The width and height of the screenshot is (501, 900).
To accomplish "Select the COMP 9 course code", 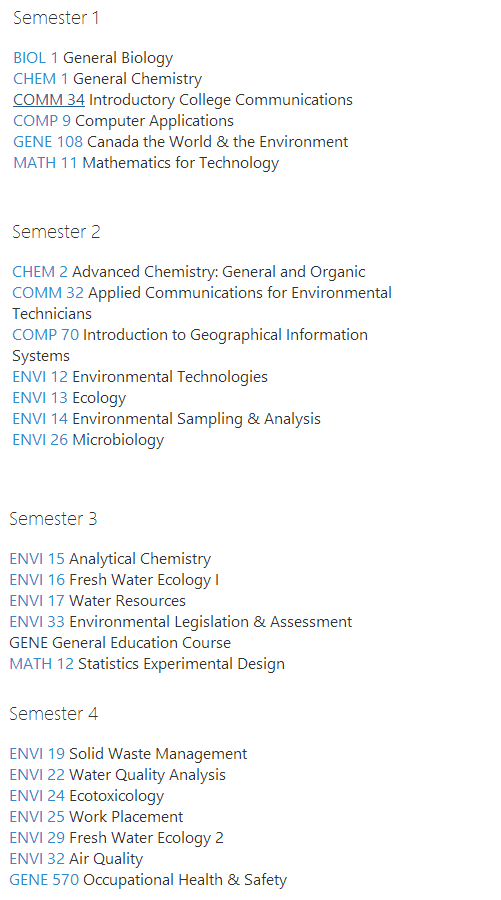I will [42, 121].
